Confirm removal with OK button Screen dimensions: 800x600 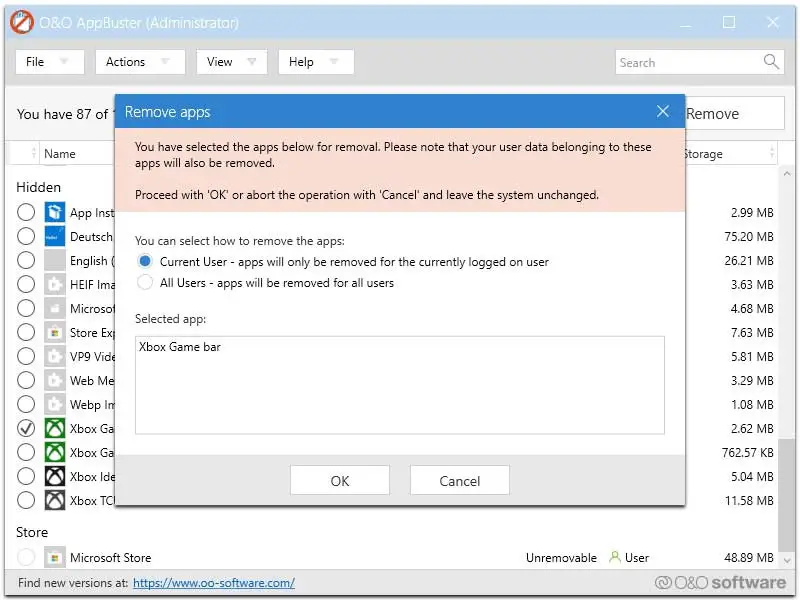340,480
